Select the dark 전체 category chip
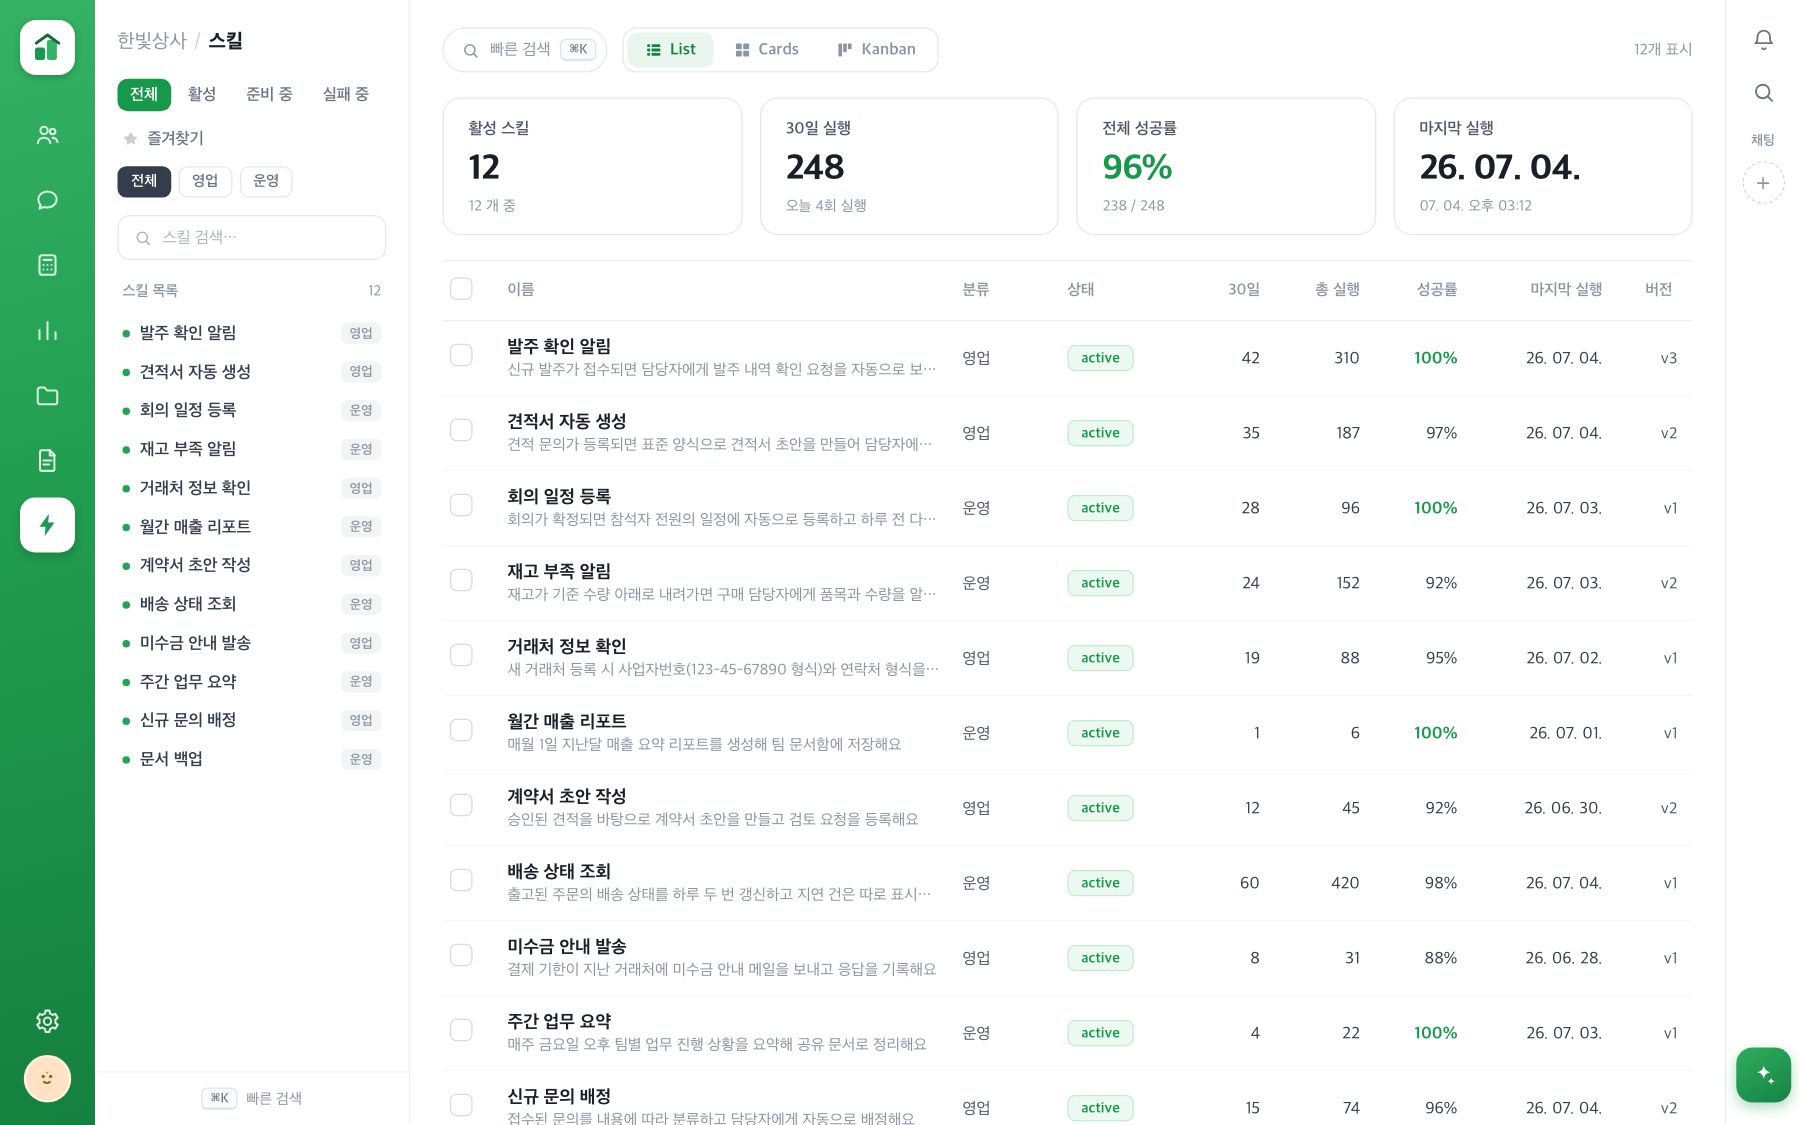The image size is (1800, 1125). [144, 181]
